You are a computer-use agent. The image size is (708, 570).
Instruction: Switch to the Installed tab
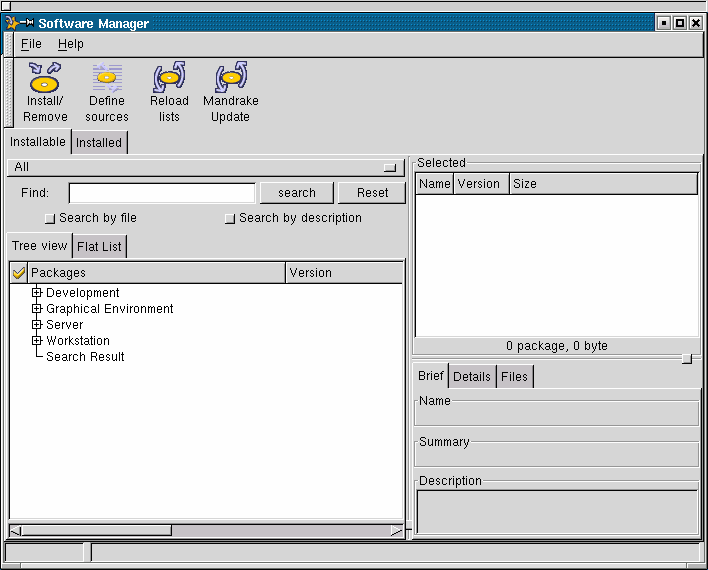99,143
